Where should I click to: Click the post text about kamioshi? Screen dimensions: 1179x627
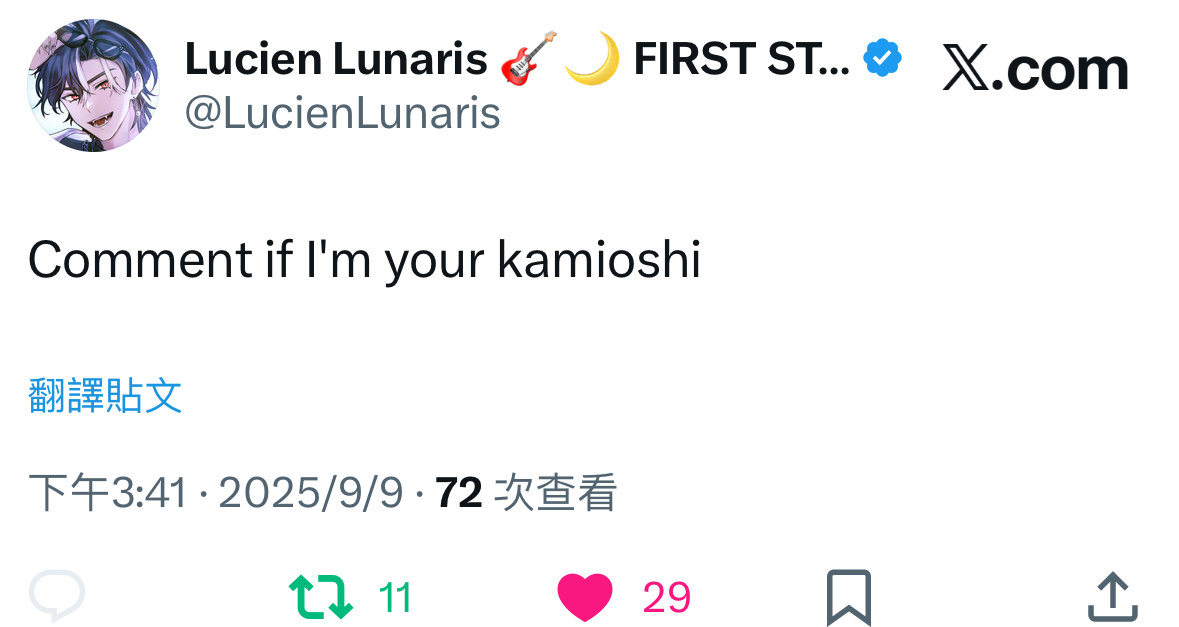point(364,261)
